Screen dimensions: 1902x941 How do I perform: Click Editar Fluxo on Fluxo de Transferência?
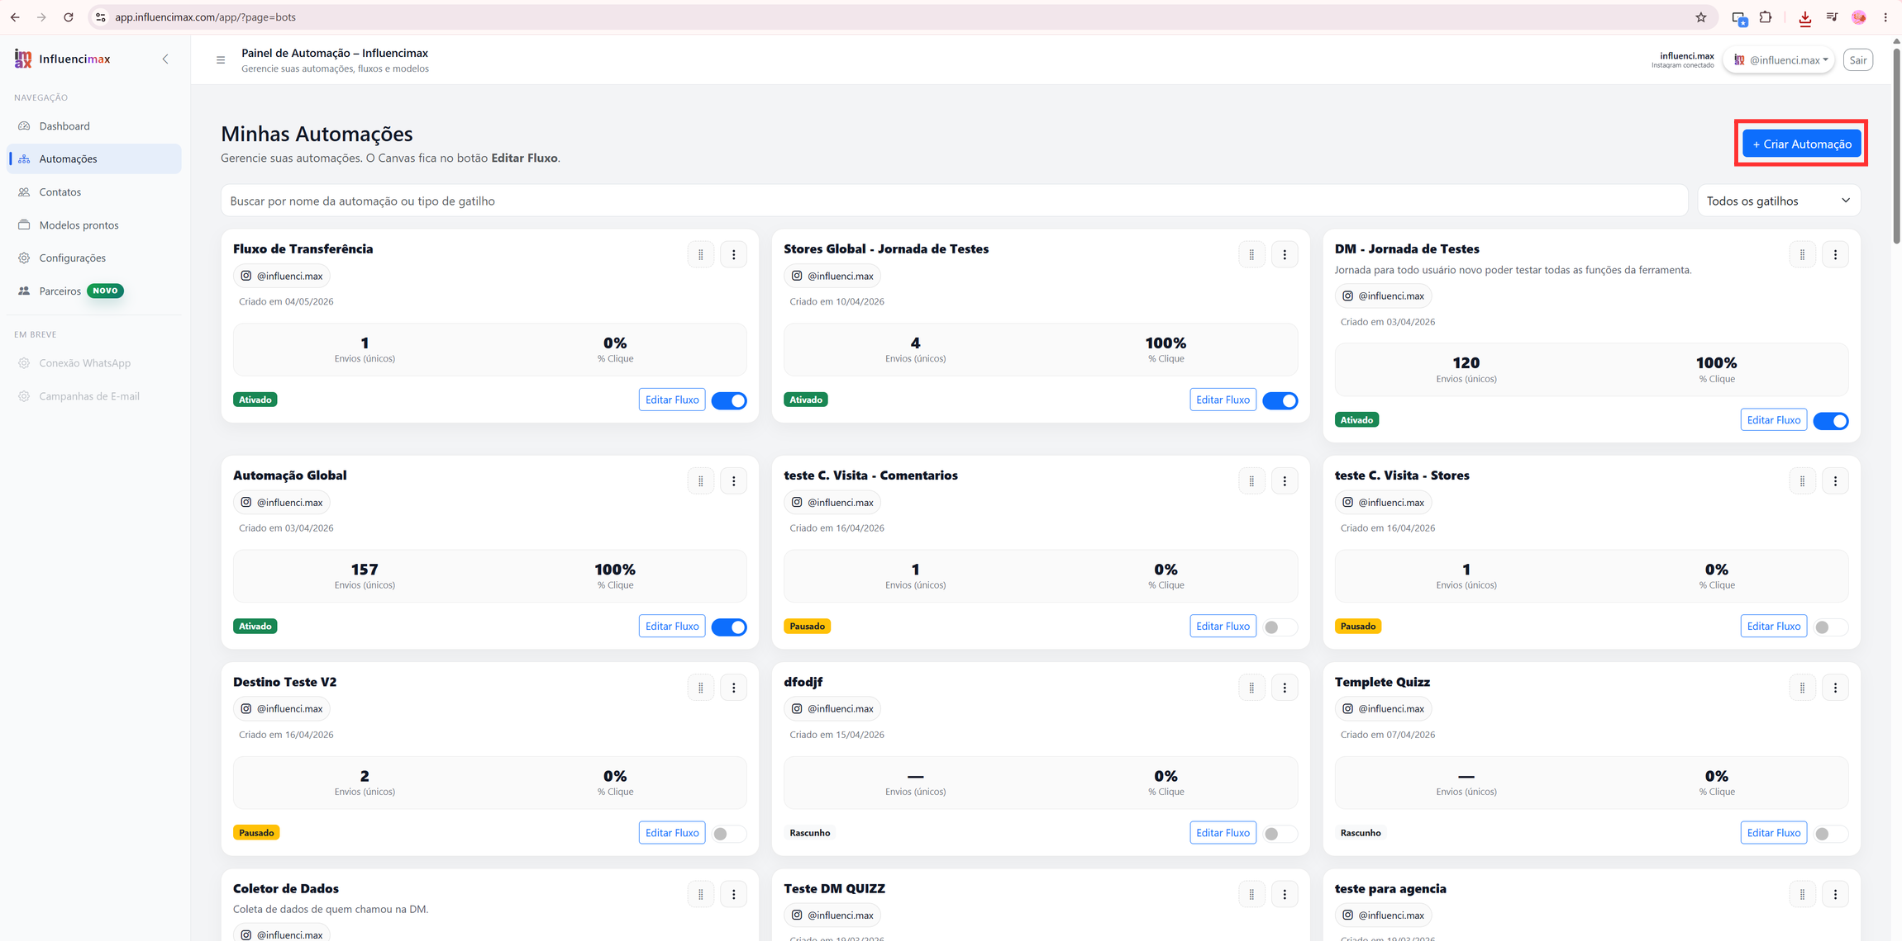(672, 400)
